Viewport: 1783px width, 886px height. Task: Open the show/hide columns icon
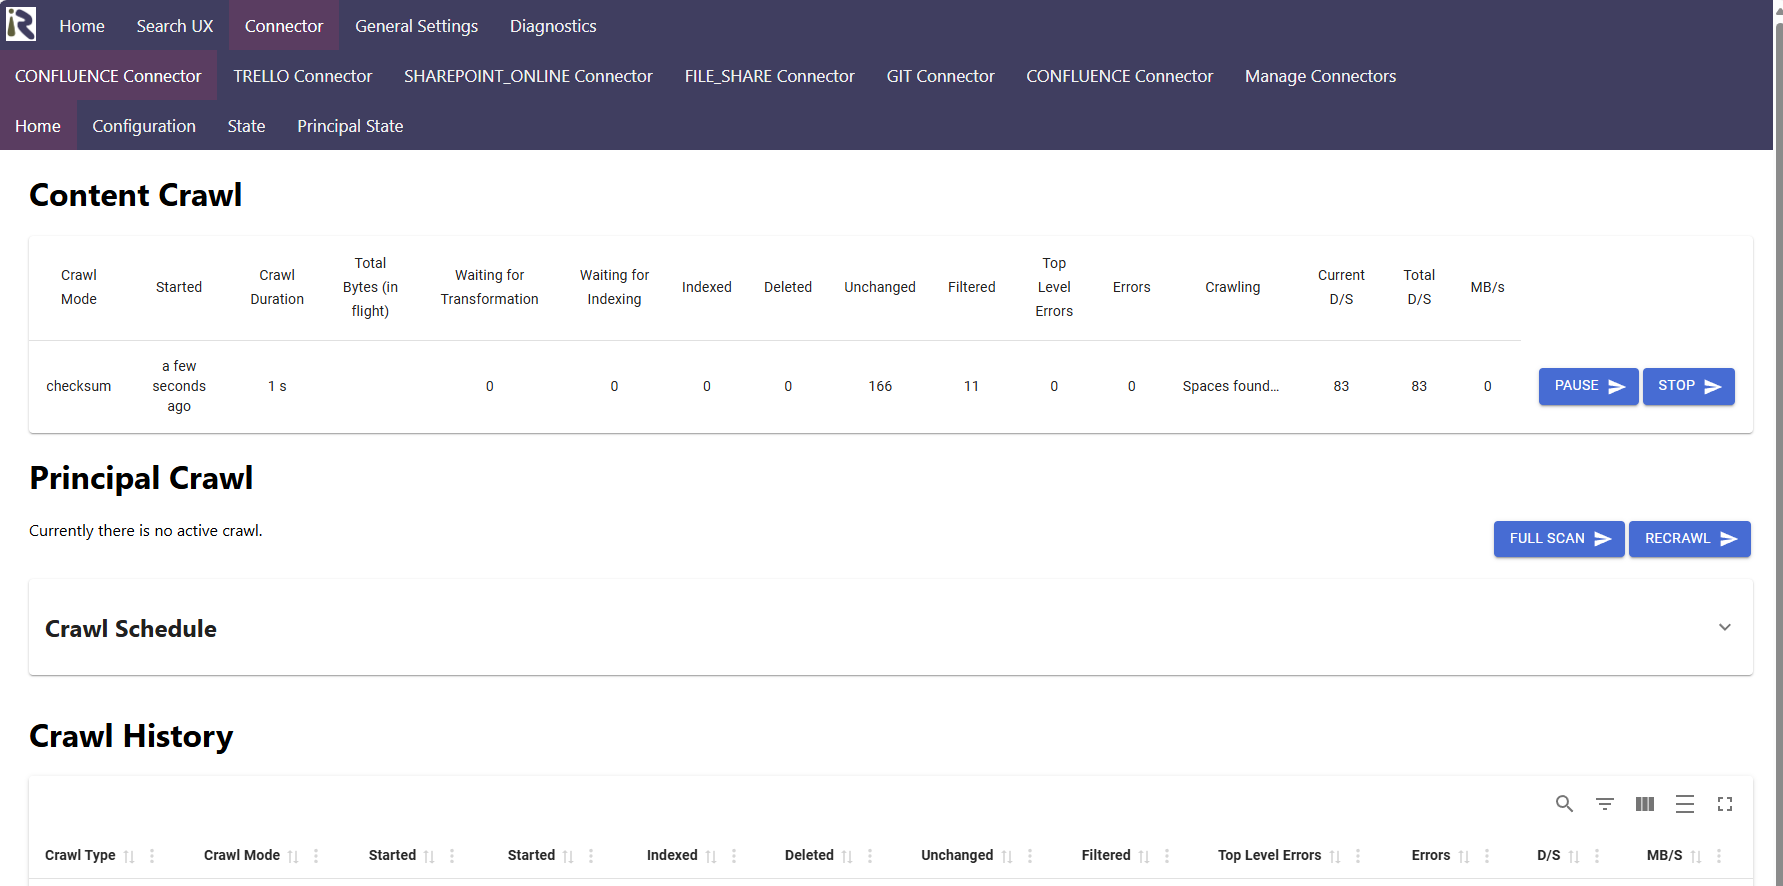(x=1645, y=804)
